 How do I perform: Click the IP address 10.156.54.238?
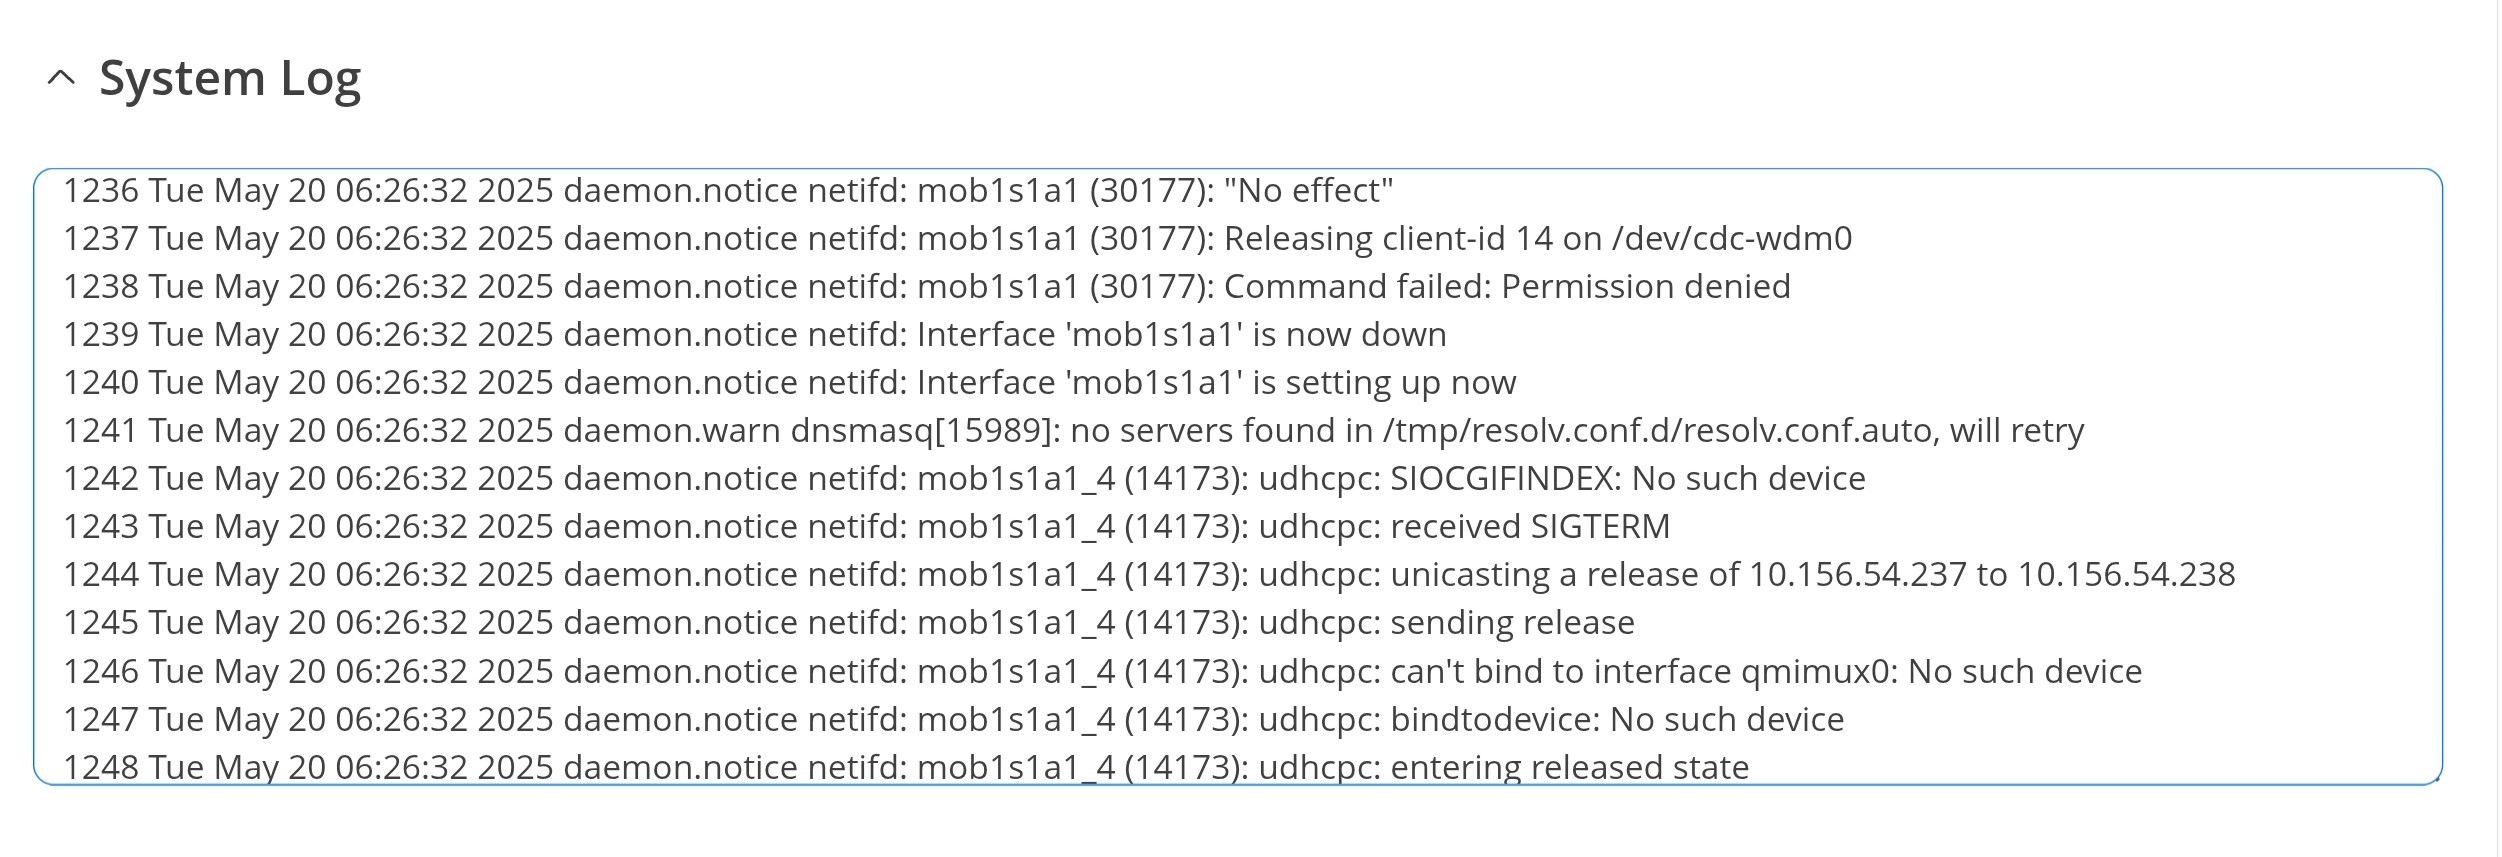point(2126,574)
